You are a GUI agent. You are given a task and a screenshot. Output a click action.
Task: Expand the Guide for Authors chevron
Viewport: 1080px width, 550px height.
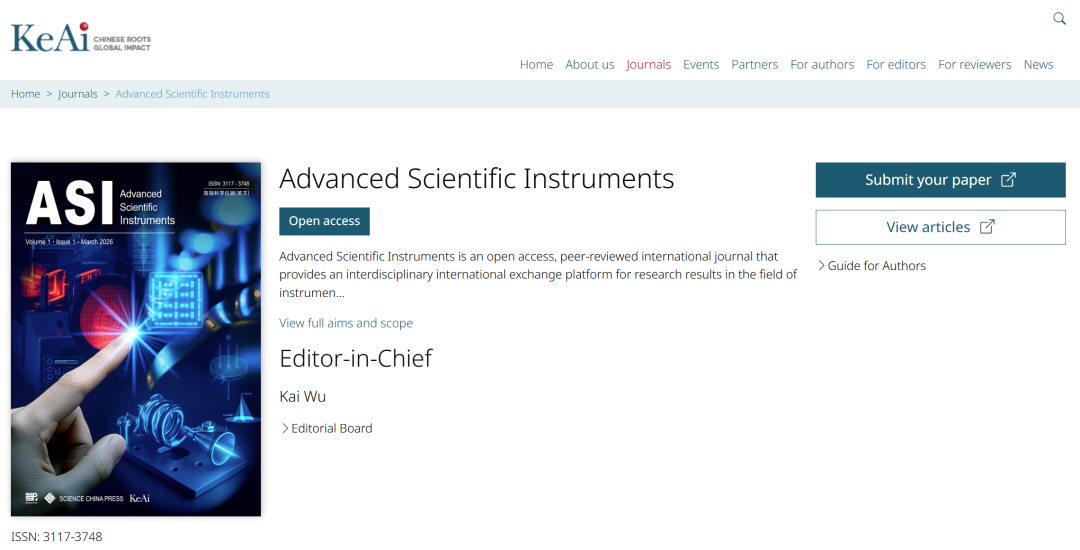(822, 265)
